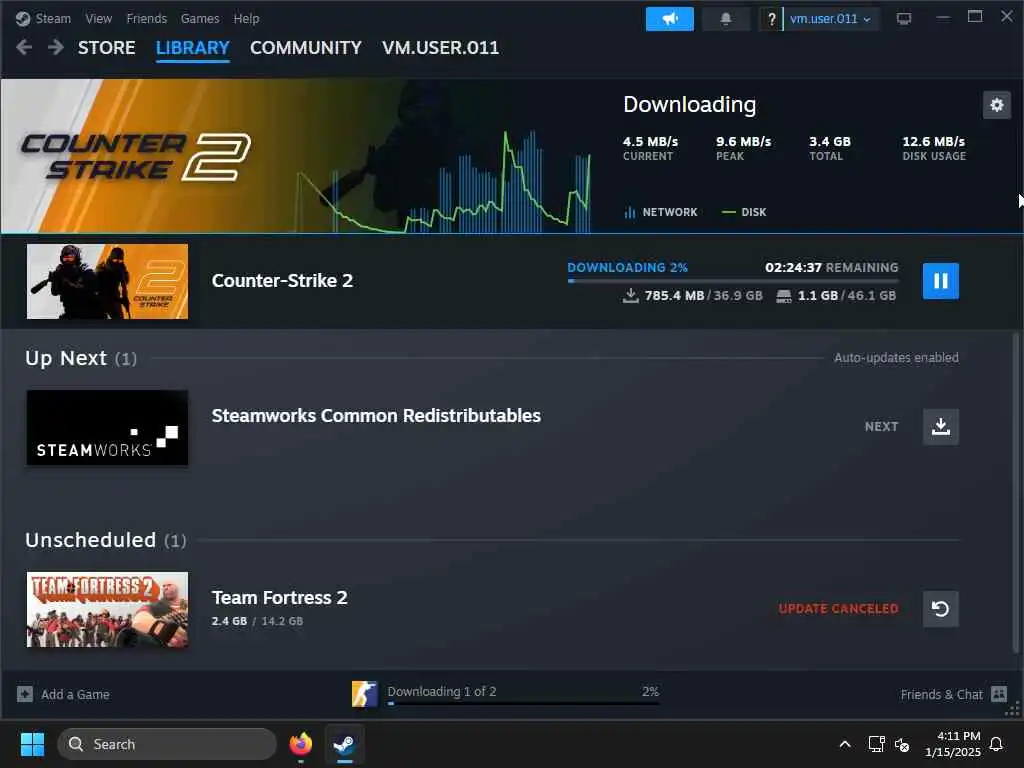
Task: Click the network tray icon
Action: tap(876, 744)
